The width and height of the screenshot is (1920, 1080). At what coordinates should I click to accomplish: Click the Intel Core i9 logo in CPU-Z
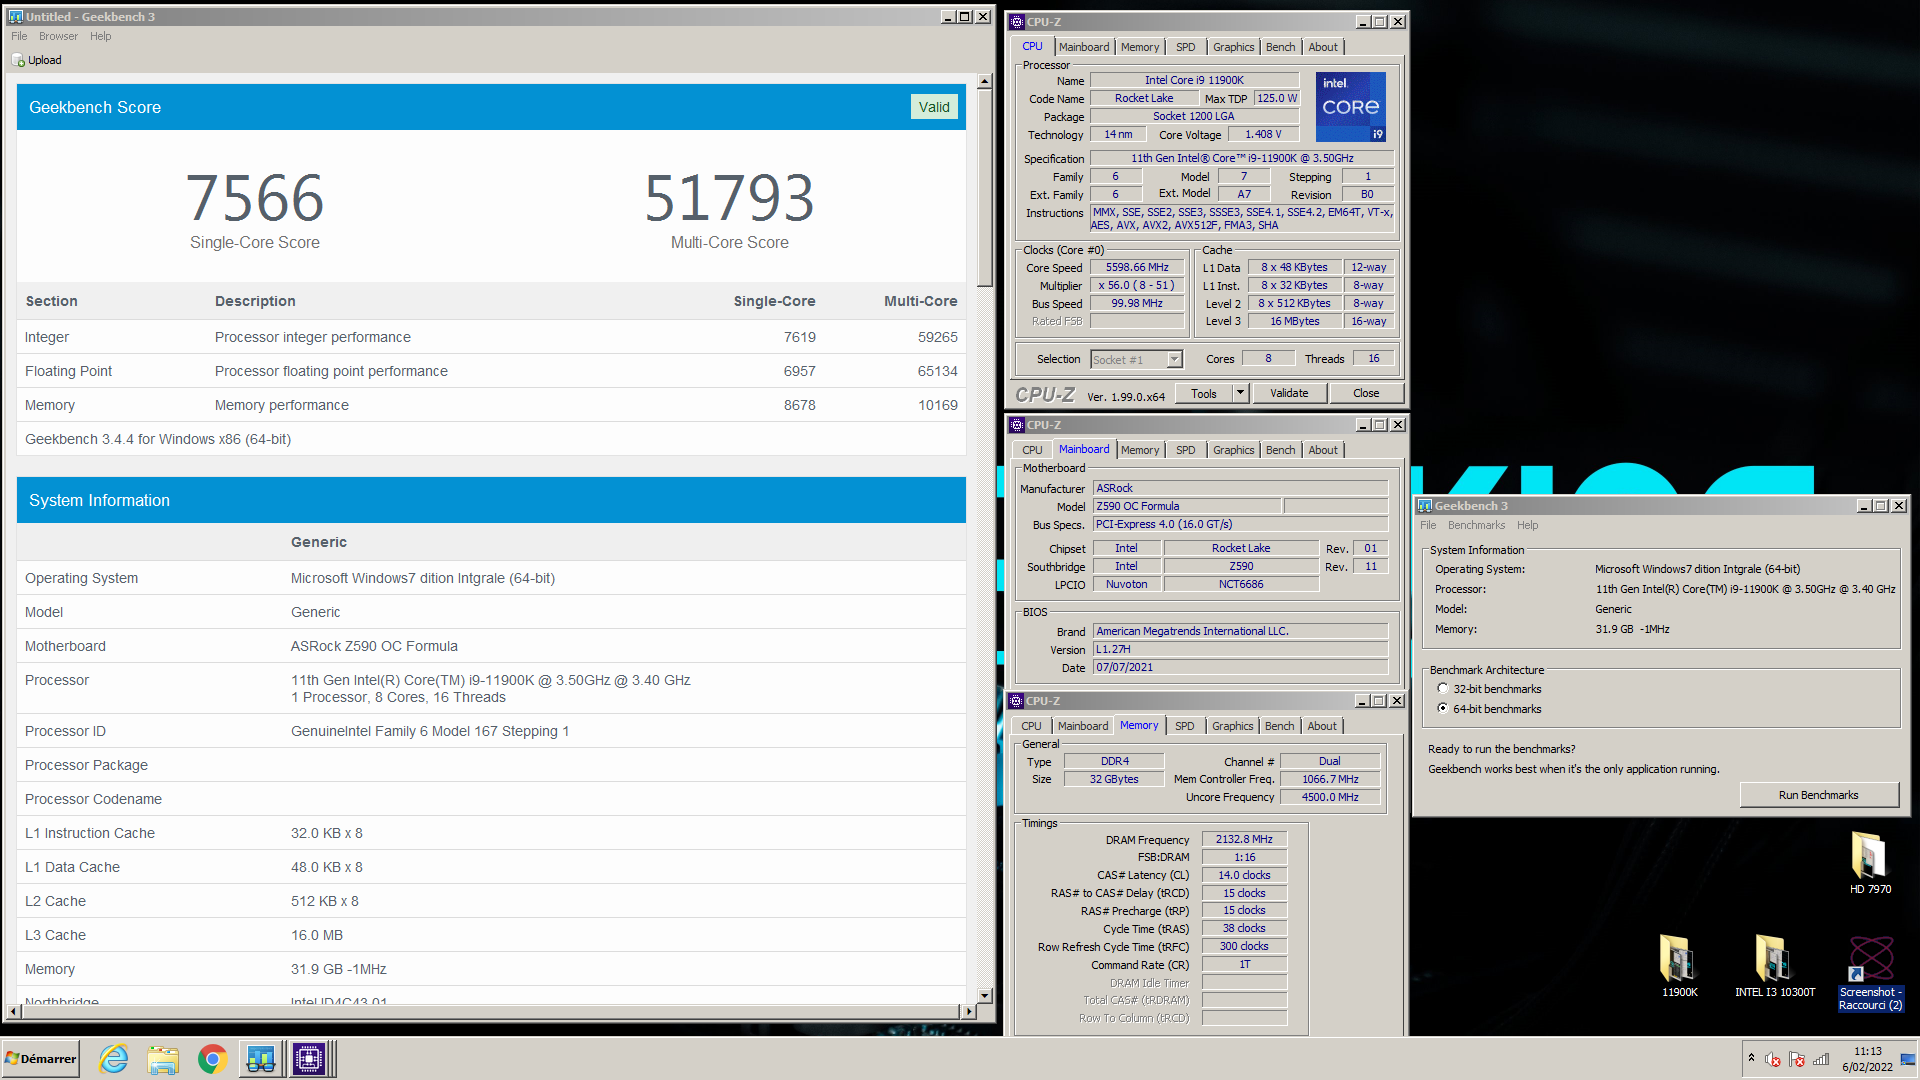(x=1350, y=106)
